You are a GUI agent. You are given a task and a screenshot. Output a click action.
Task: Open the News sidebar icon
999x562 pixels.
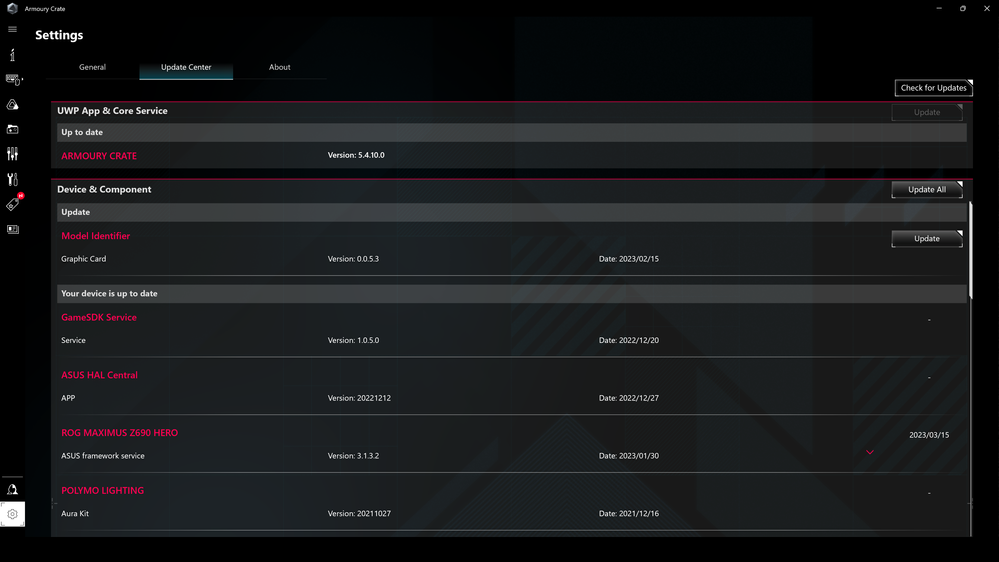12,229
